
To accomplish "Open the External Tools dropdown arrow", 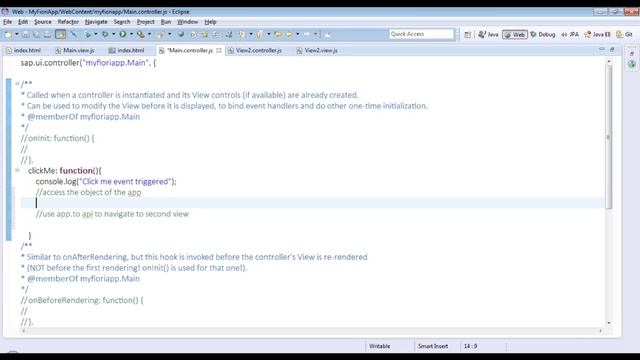I will tap(149, 35).
